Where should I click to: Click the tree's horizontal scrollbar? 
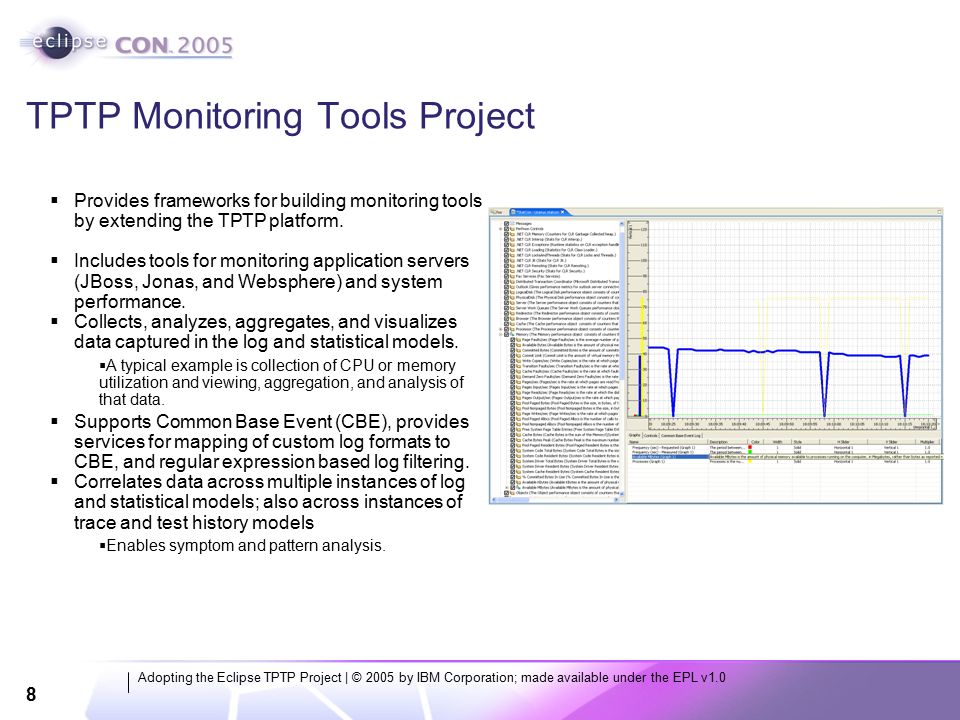(556, 500)
